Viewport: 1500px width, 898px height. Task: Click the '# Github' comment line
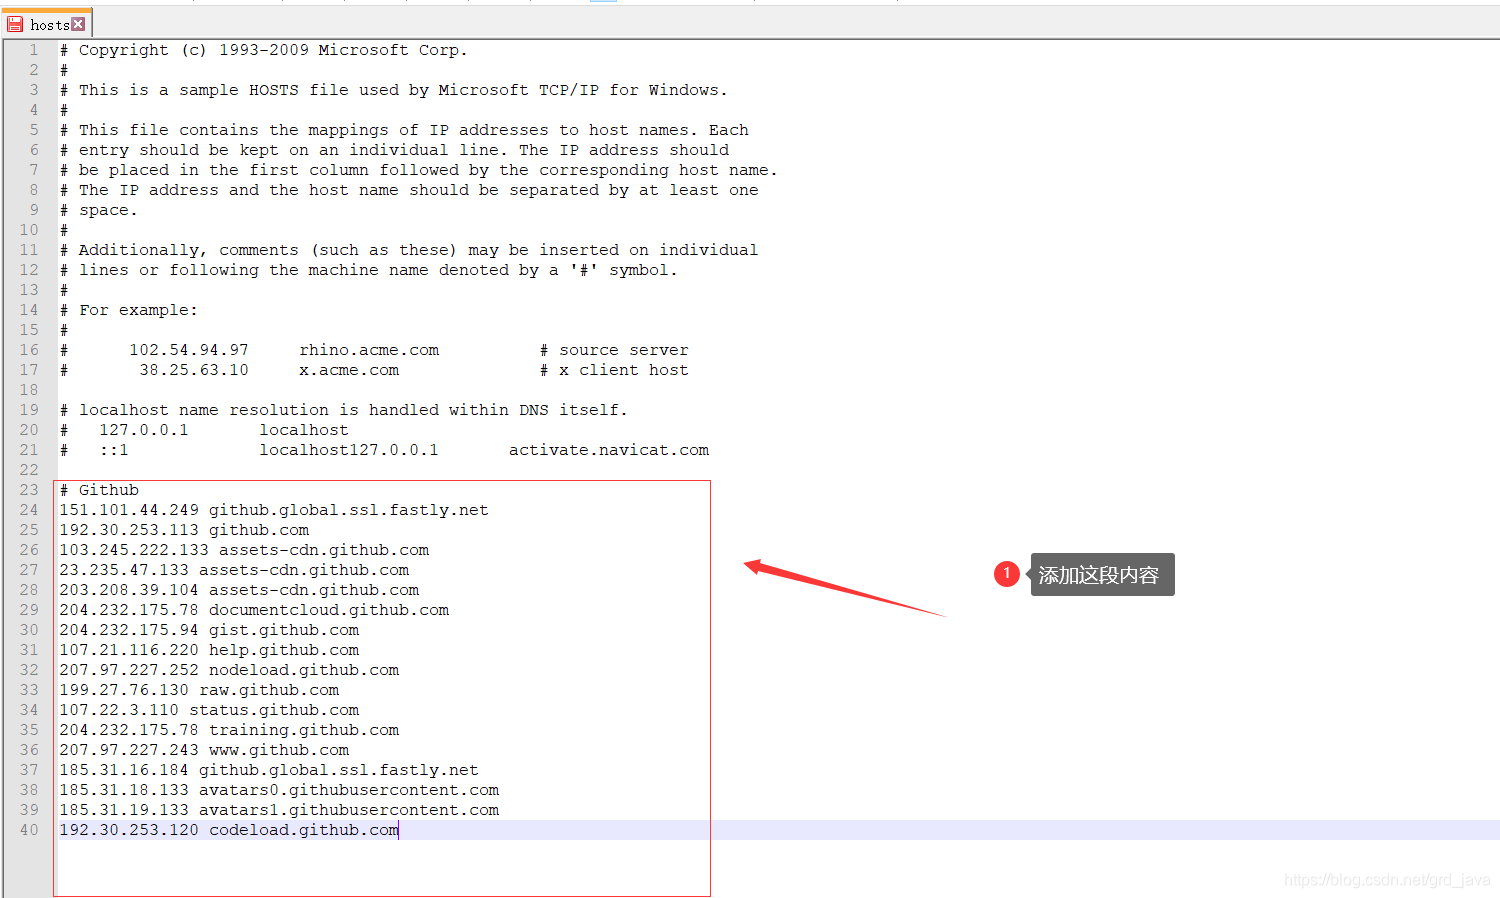[99, 490]
